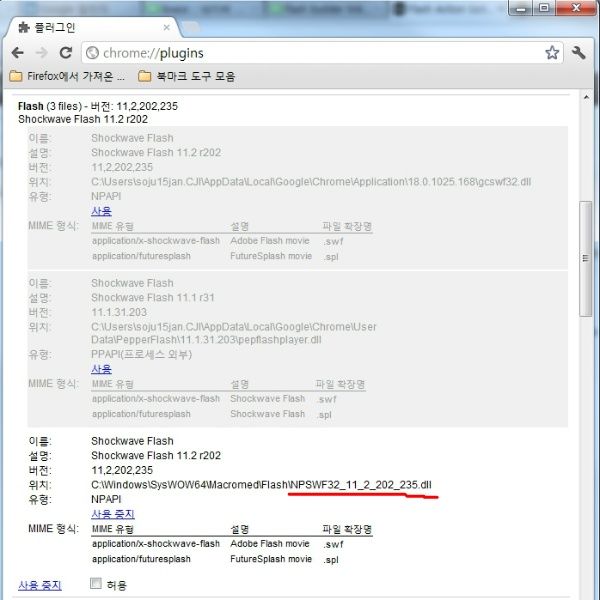Click the pepflashplayer.dll location path
The height and width of the screenshot is (600, 600).
233,333
